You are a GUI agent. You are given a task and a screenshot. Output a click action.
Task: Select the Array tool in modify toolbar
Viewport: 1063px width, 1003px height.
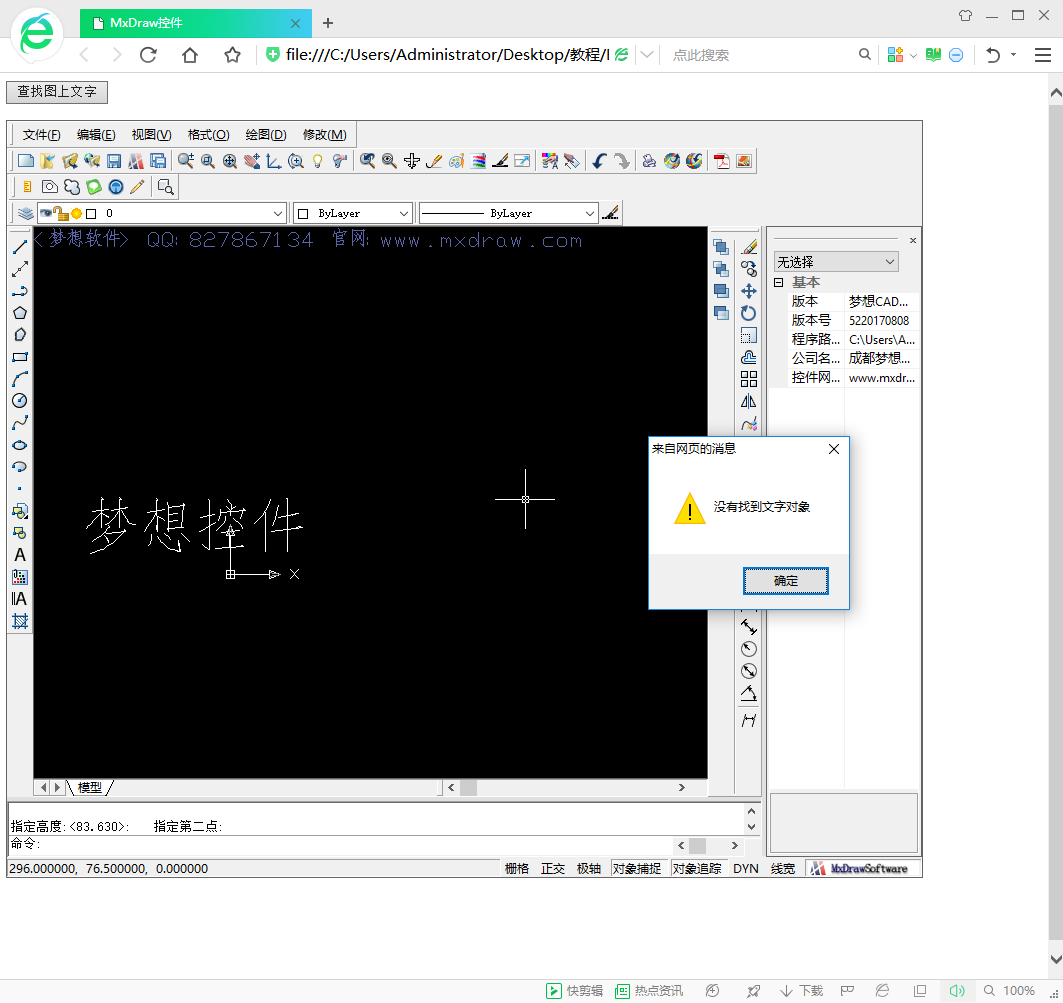[x=748, y=379]
